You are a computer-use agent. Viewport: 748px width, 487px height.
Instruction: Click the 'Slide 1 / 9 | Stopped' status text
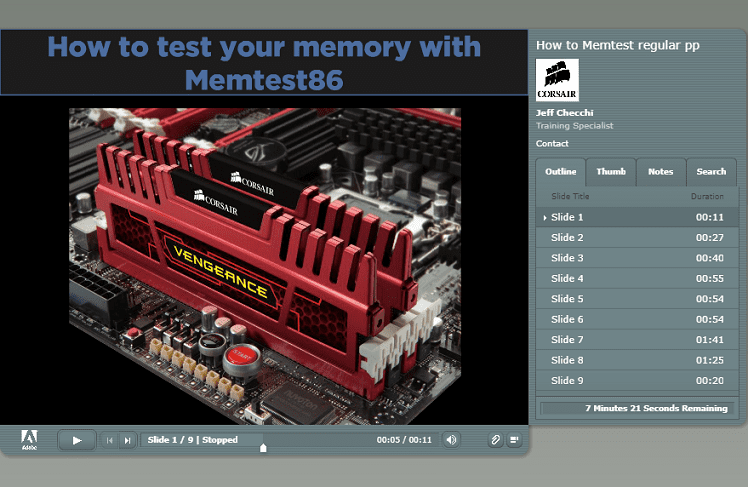point(192,440)
